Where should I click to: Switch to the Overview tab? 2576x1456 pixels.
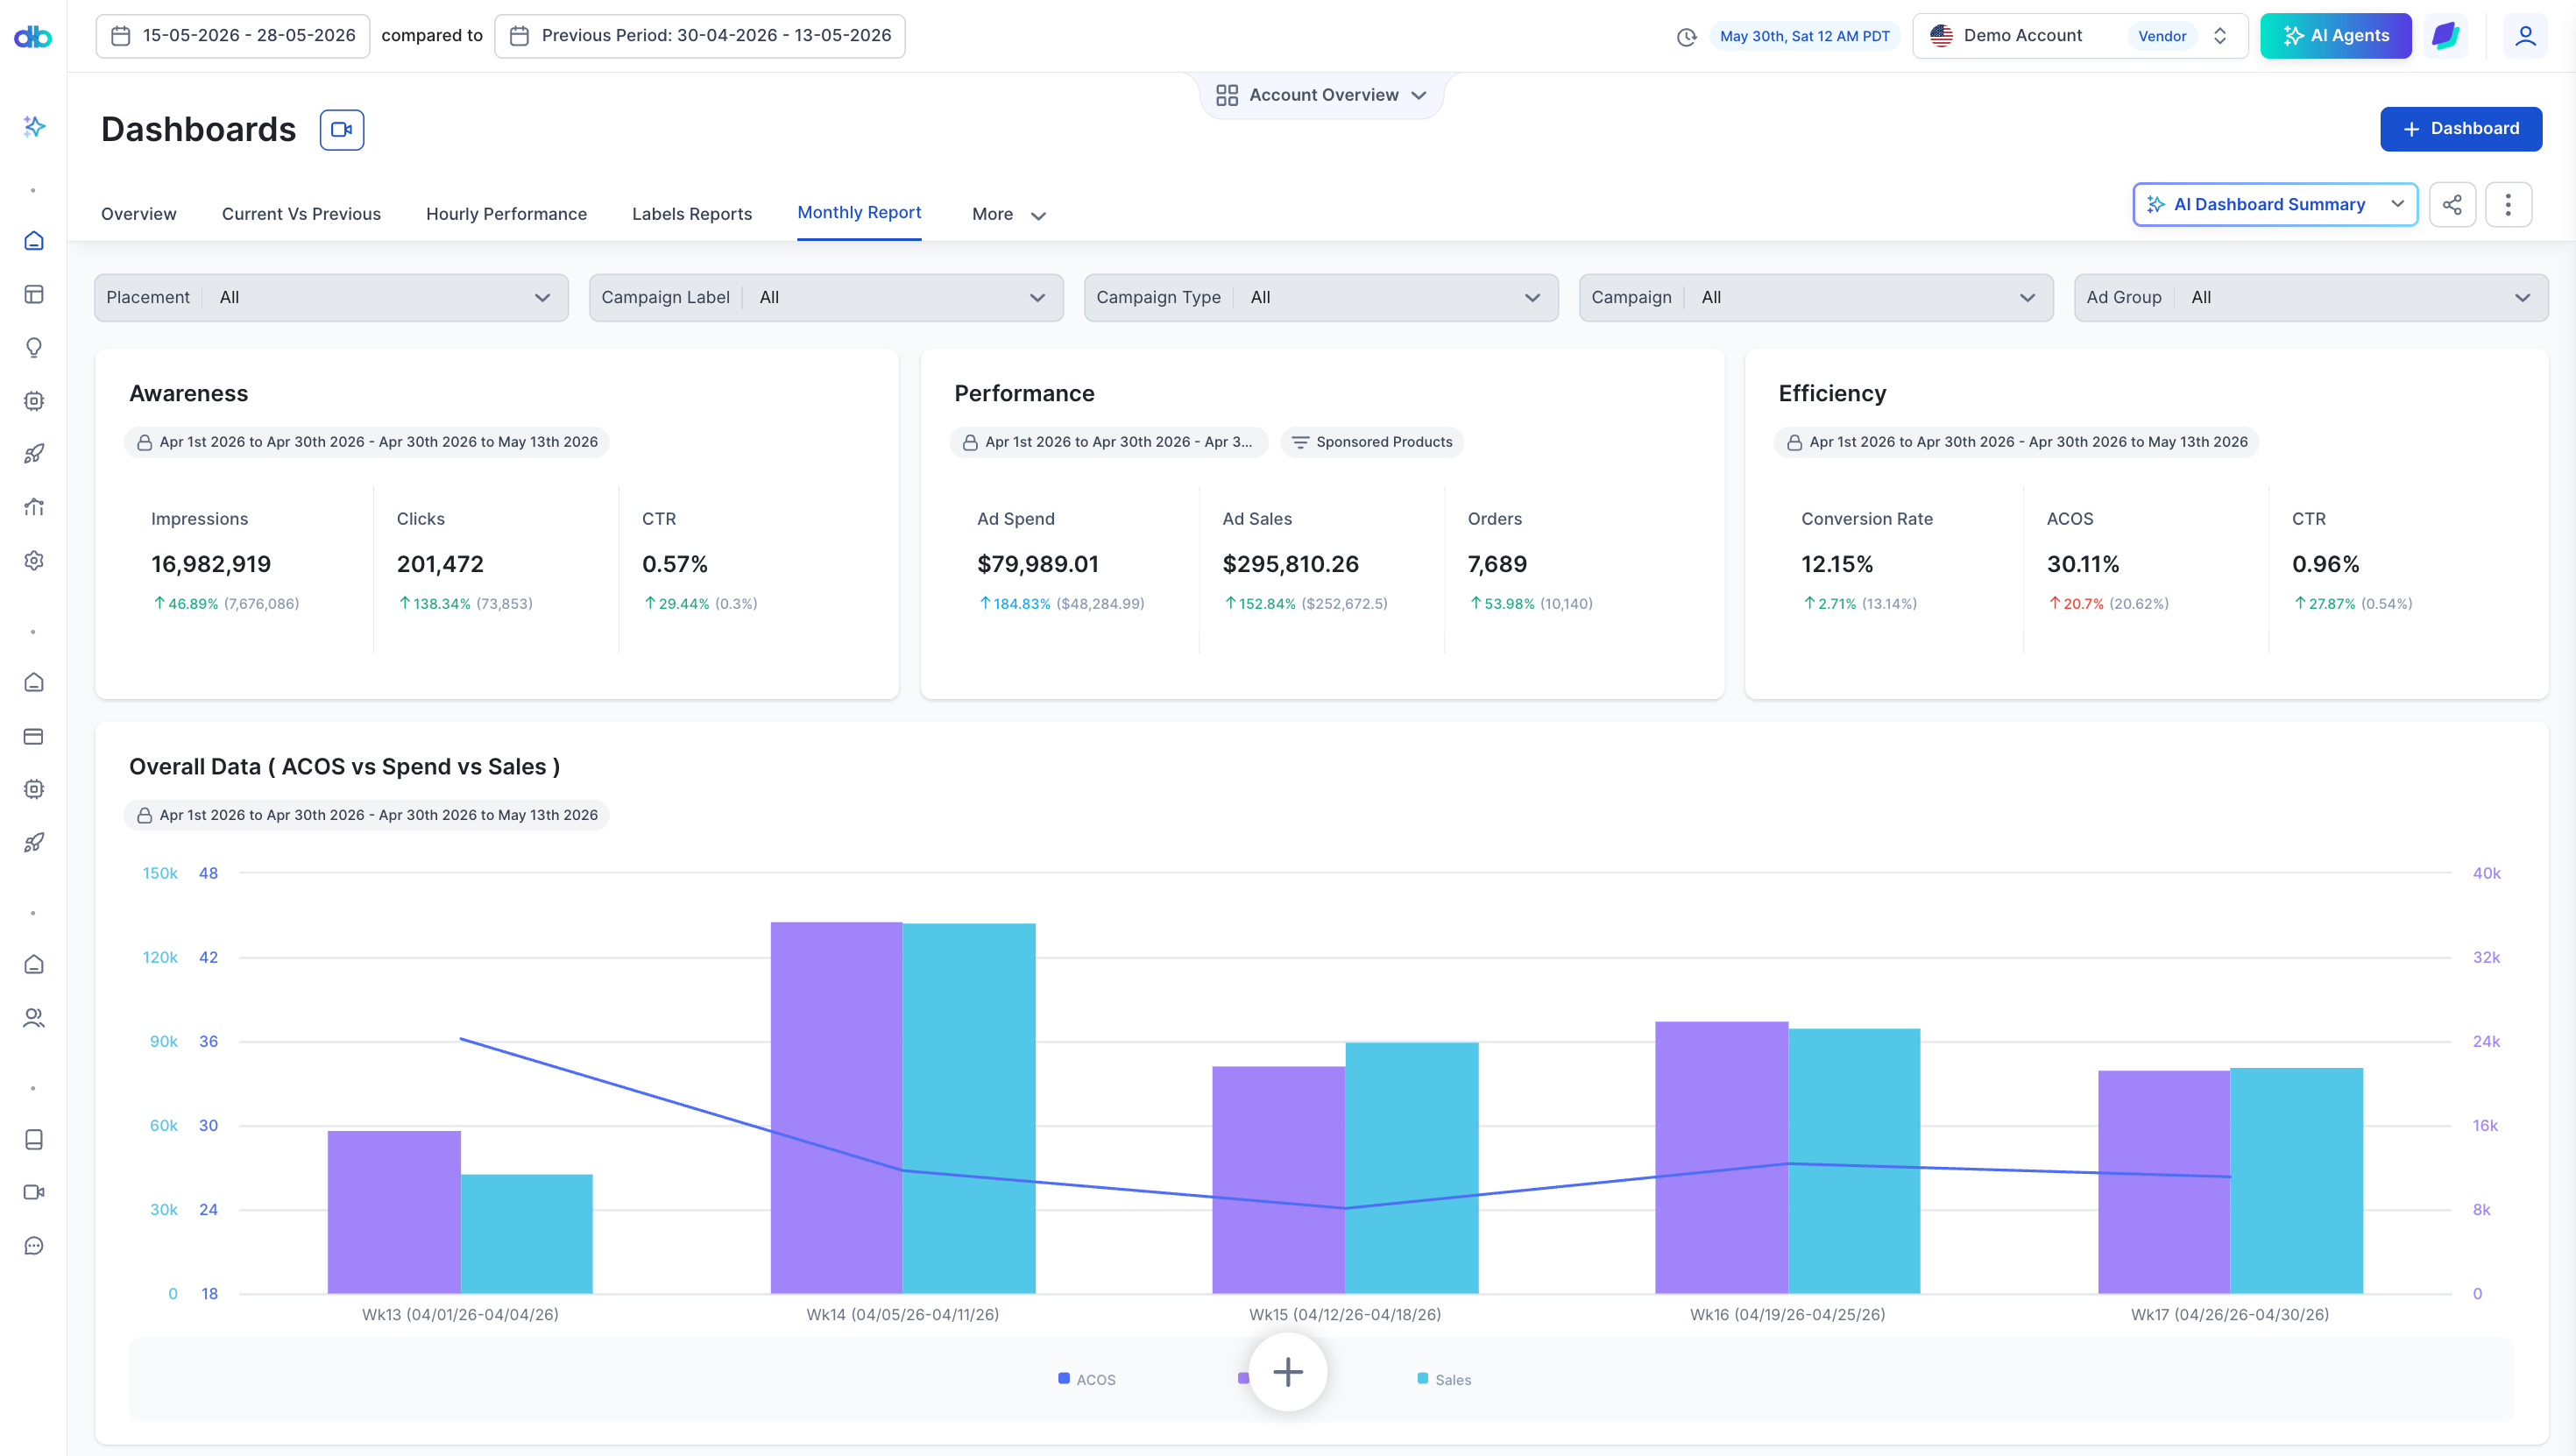[139, 214]
